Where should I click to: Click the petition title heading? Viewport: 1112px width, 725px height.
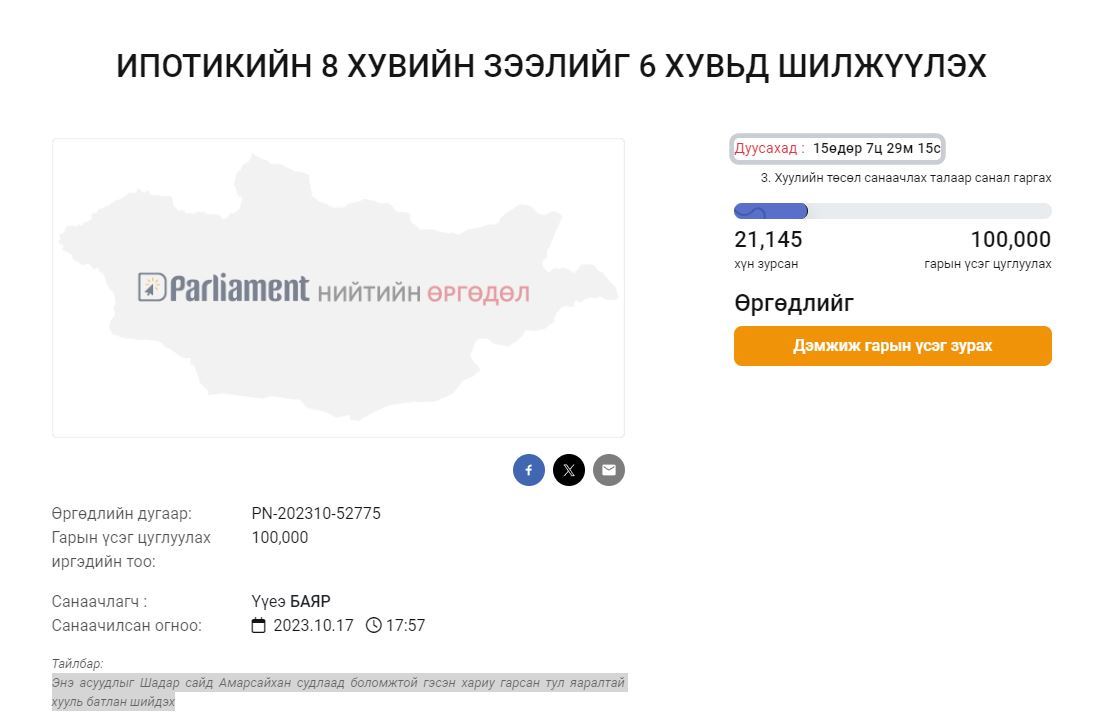(x=551, y=67)
